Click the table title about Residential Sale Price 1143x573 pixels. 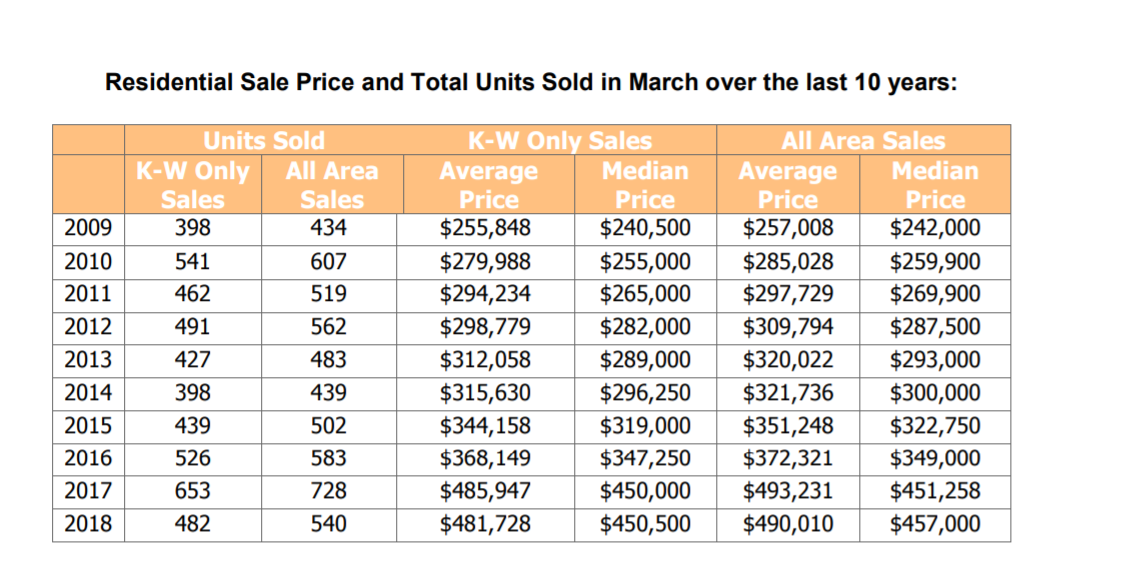532,82
